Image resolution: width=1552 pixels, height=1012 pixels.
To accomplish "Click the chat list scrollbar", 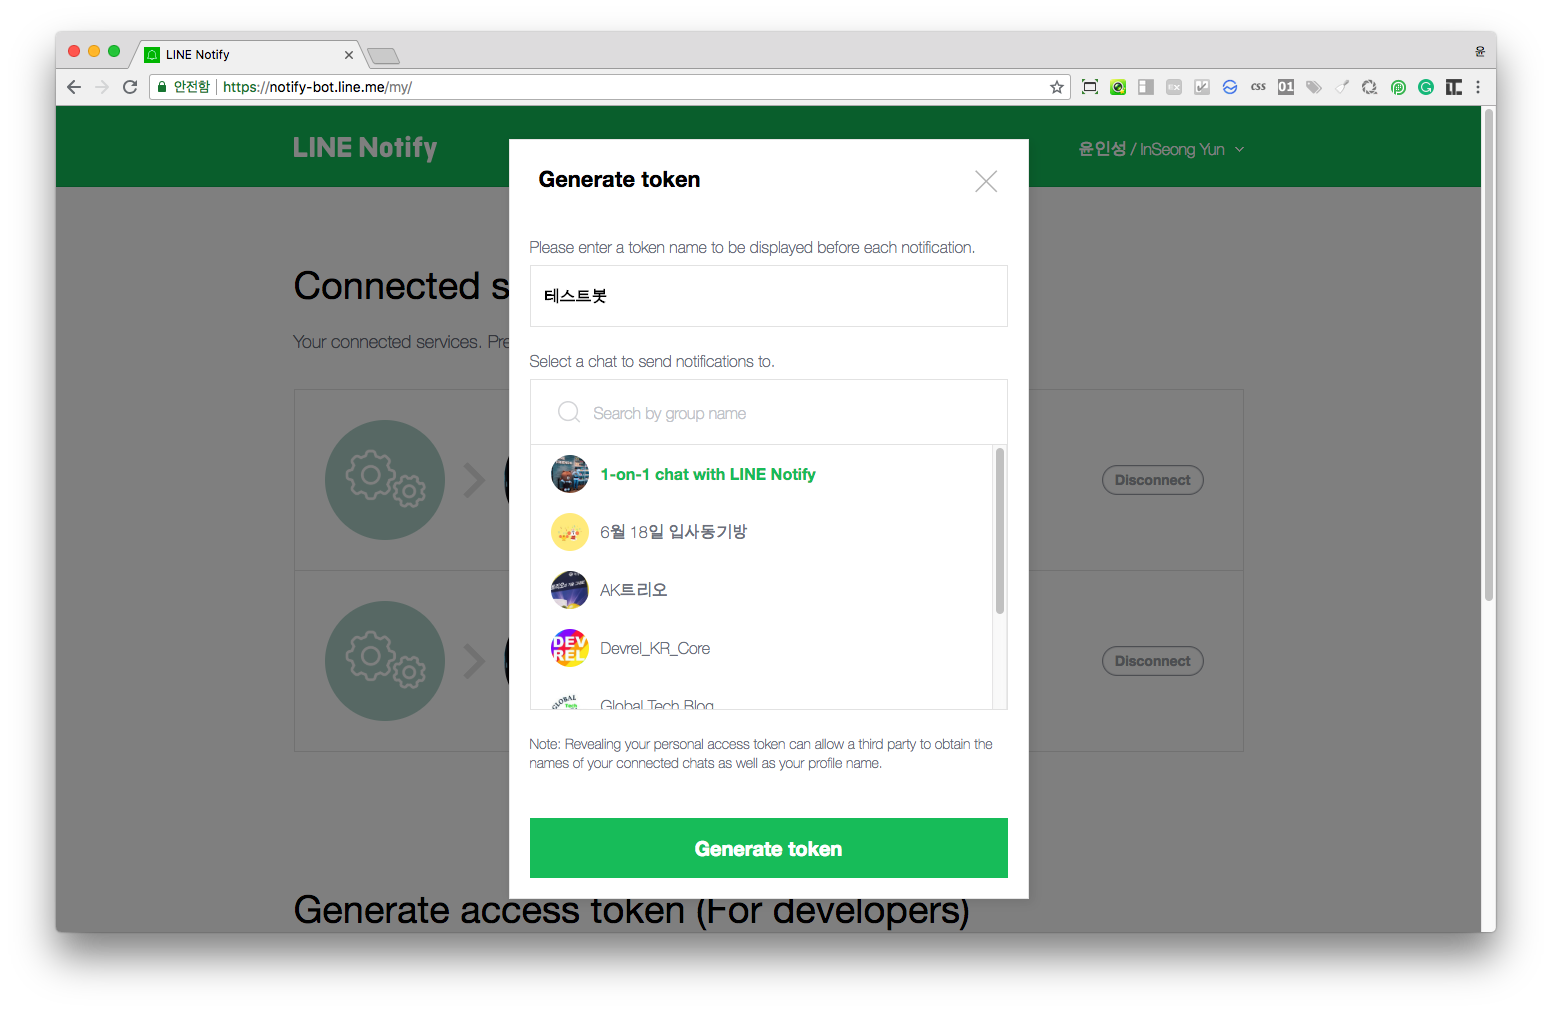I will (1000, 531).
